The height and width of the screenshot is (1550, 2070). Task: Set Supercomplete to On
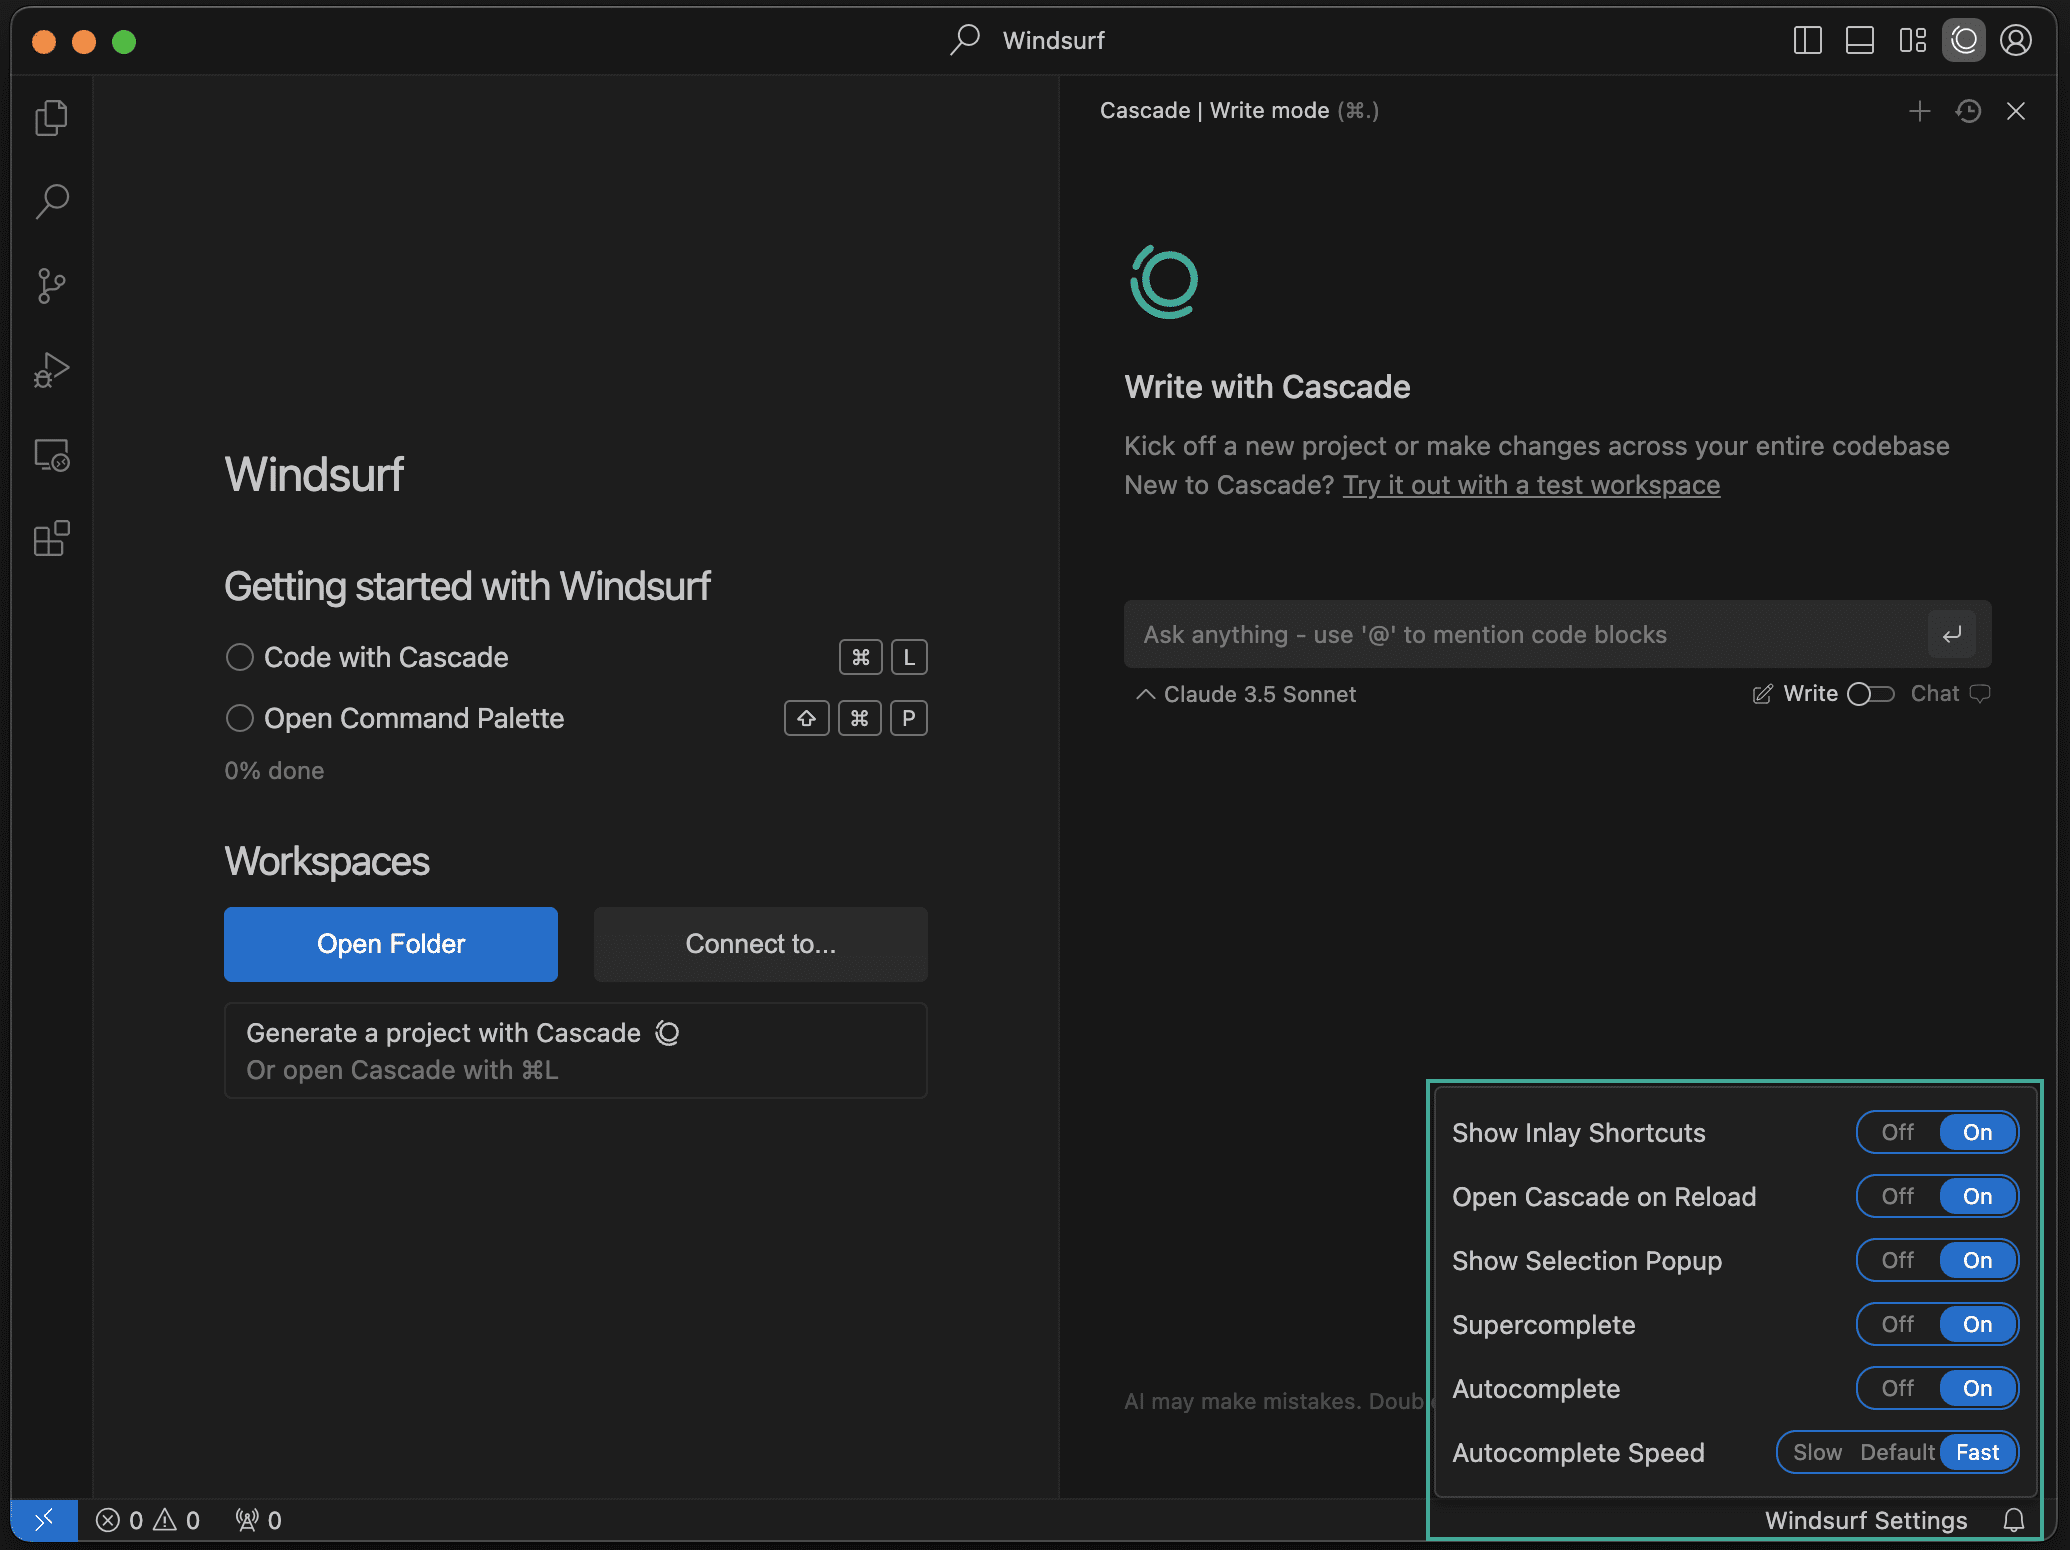point(1977,1324)
